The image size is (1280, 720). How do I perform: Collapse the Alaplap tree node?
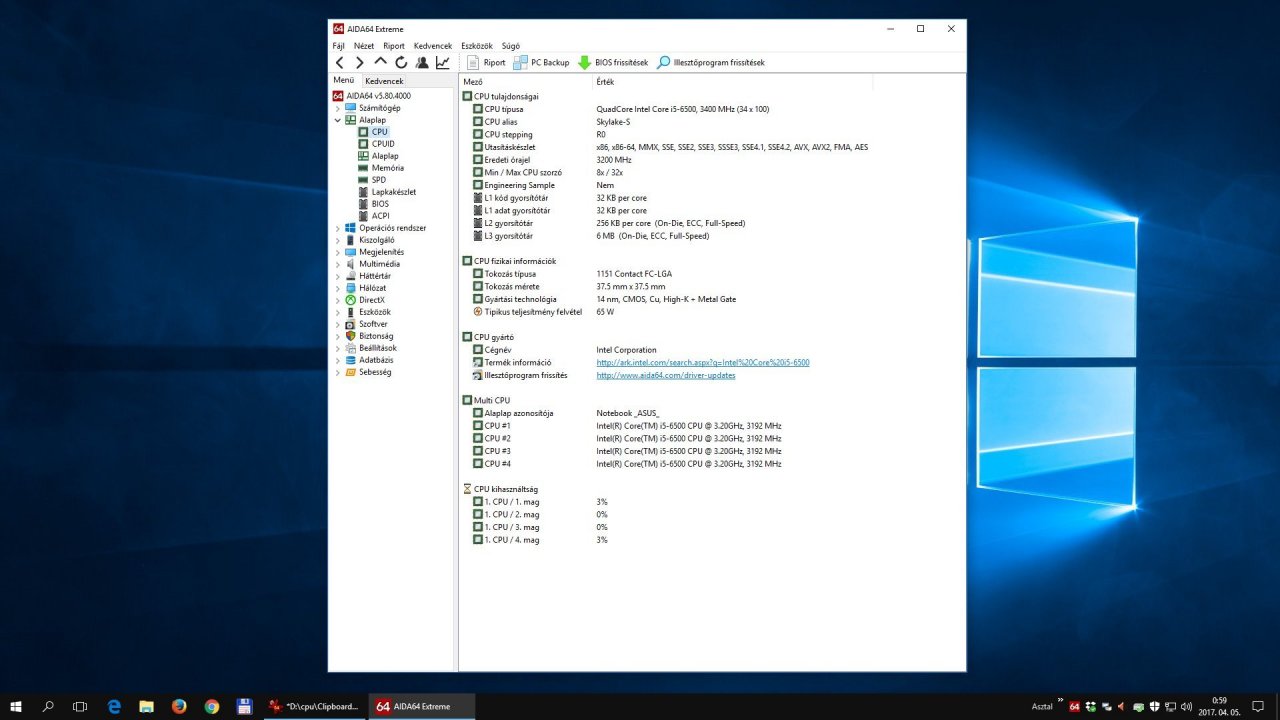coord(337,120)
